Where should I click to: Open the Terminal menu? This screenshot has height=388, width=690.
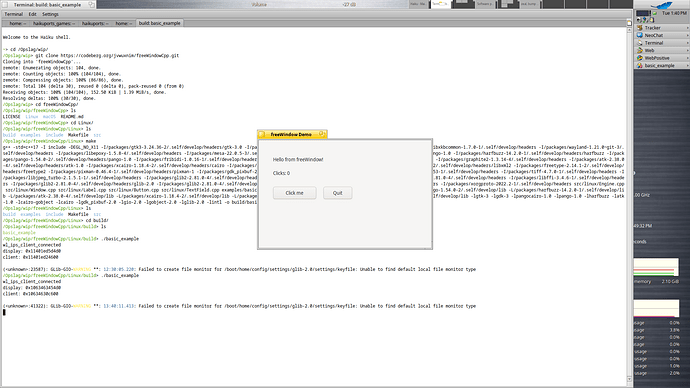point(14,14)
